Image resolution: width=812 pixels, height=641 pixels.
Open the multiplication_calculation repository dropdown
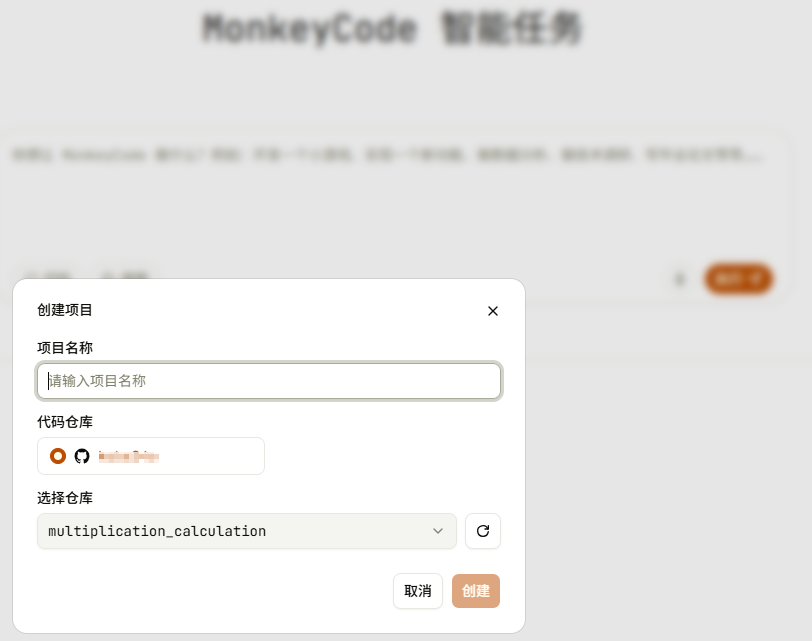pos(246,531)
